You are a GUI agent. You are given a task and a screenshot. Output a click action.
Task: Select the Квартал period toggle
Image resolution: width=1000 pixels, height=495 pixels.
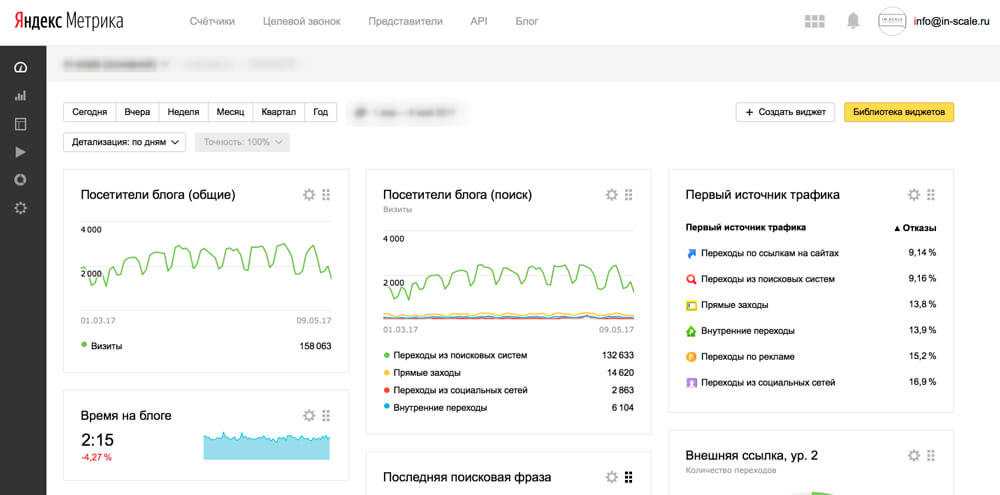coord(279,112)
